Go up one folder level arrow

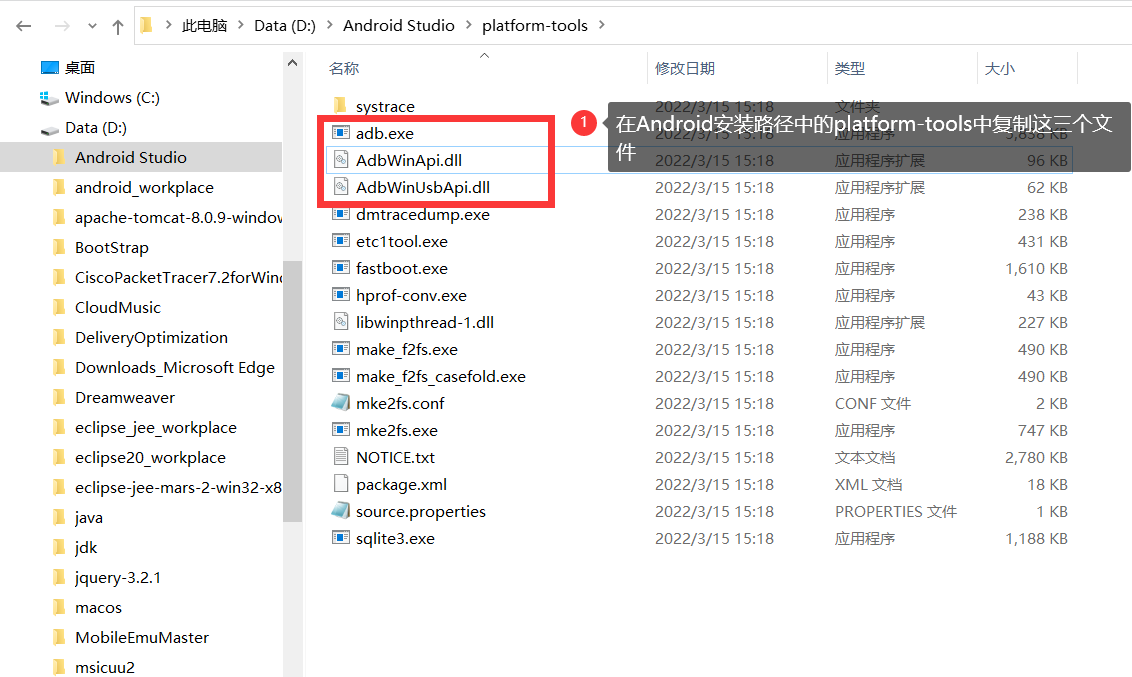coord(118,27)
